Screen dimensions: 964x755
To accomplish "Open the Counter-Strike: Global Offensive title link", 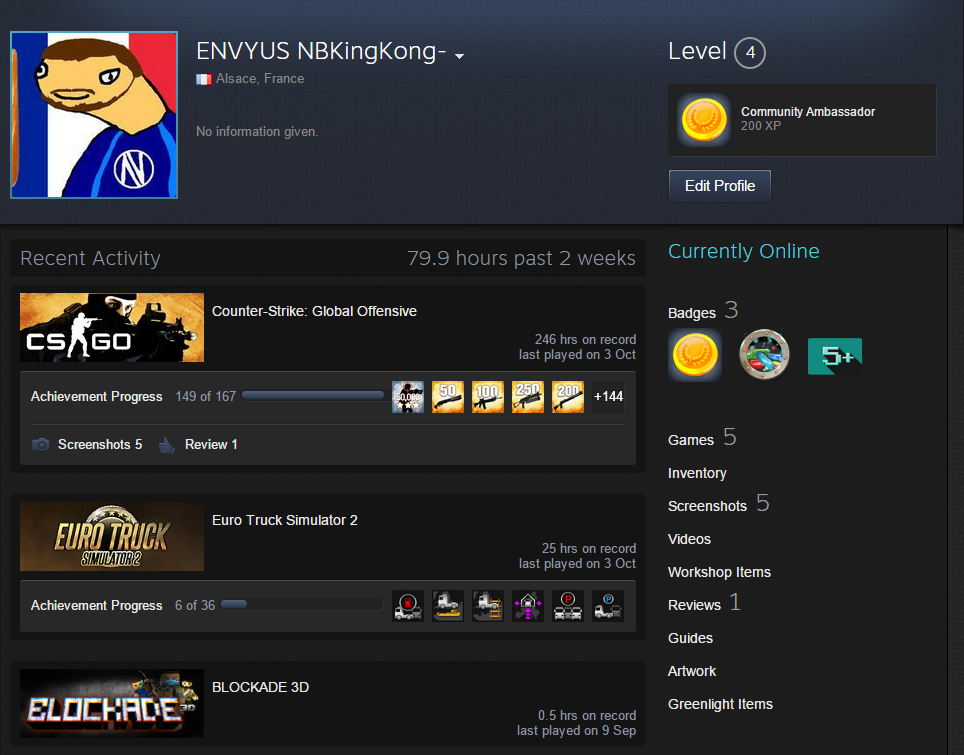I will (314, 311).
